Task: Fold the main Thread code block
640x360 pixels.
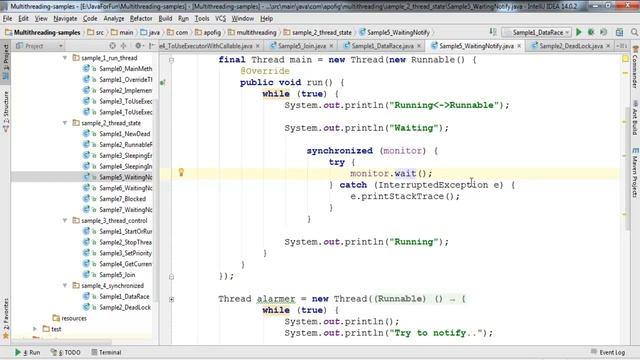Action: [171, 60]
